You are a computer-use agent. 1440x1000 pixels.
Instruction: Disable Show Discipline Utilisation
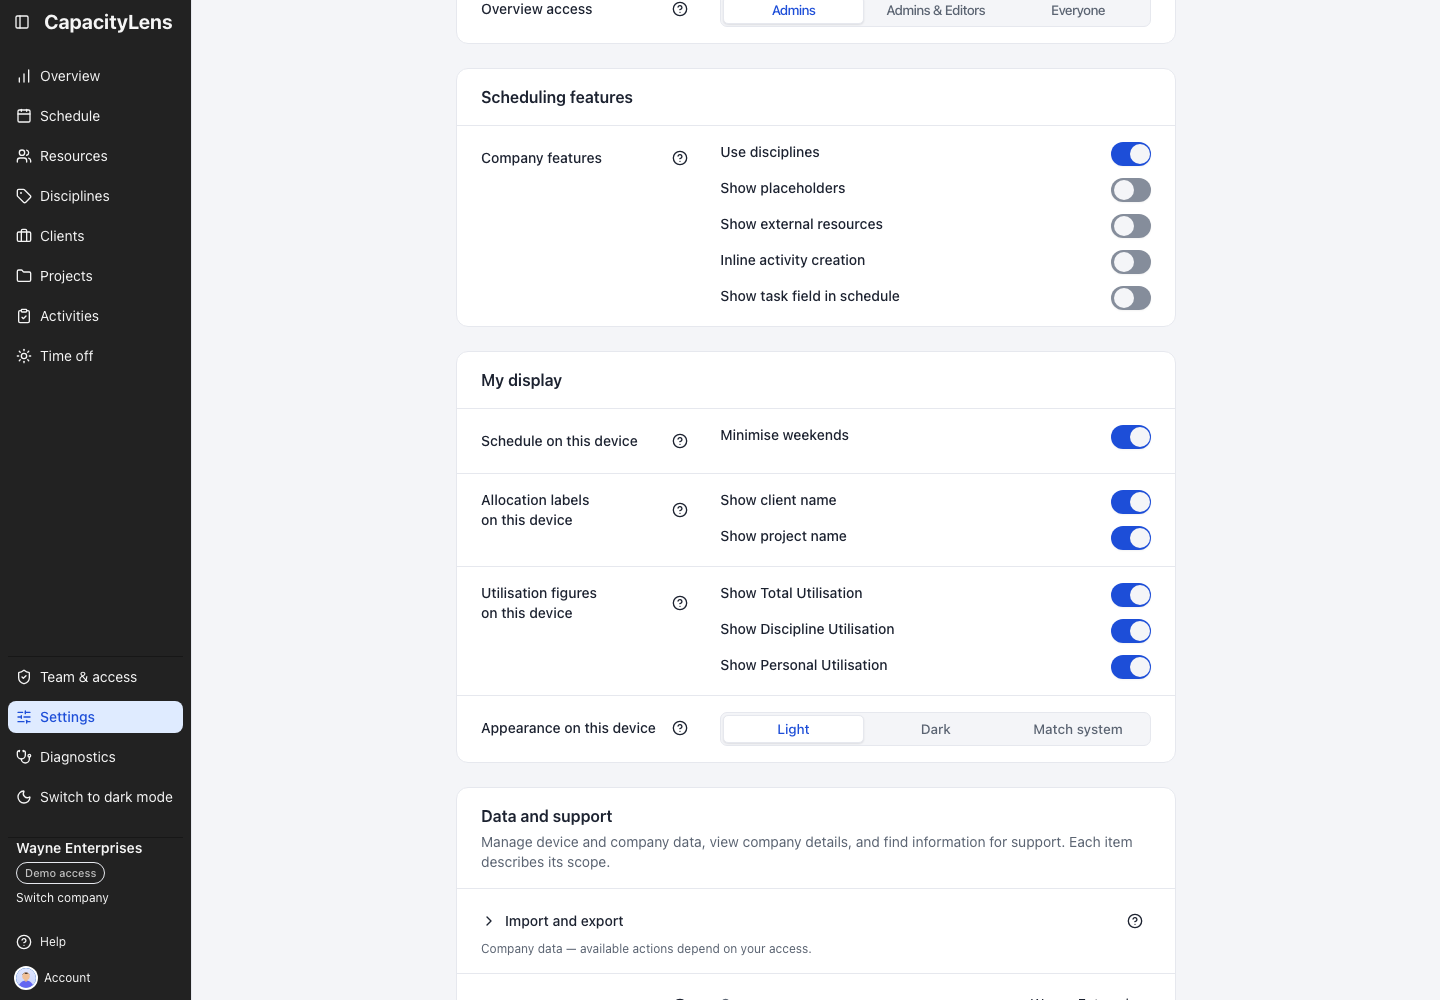[1131, 631]
